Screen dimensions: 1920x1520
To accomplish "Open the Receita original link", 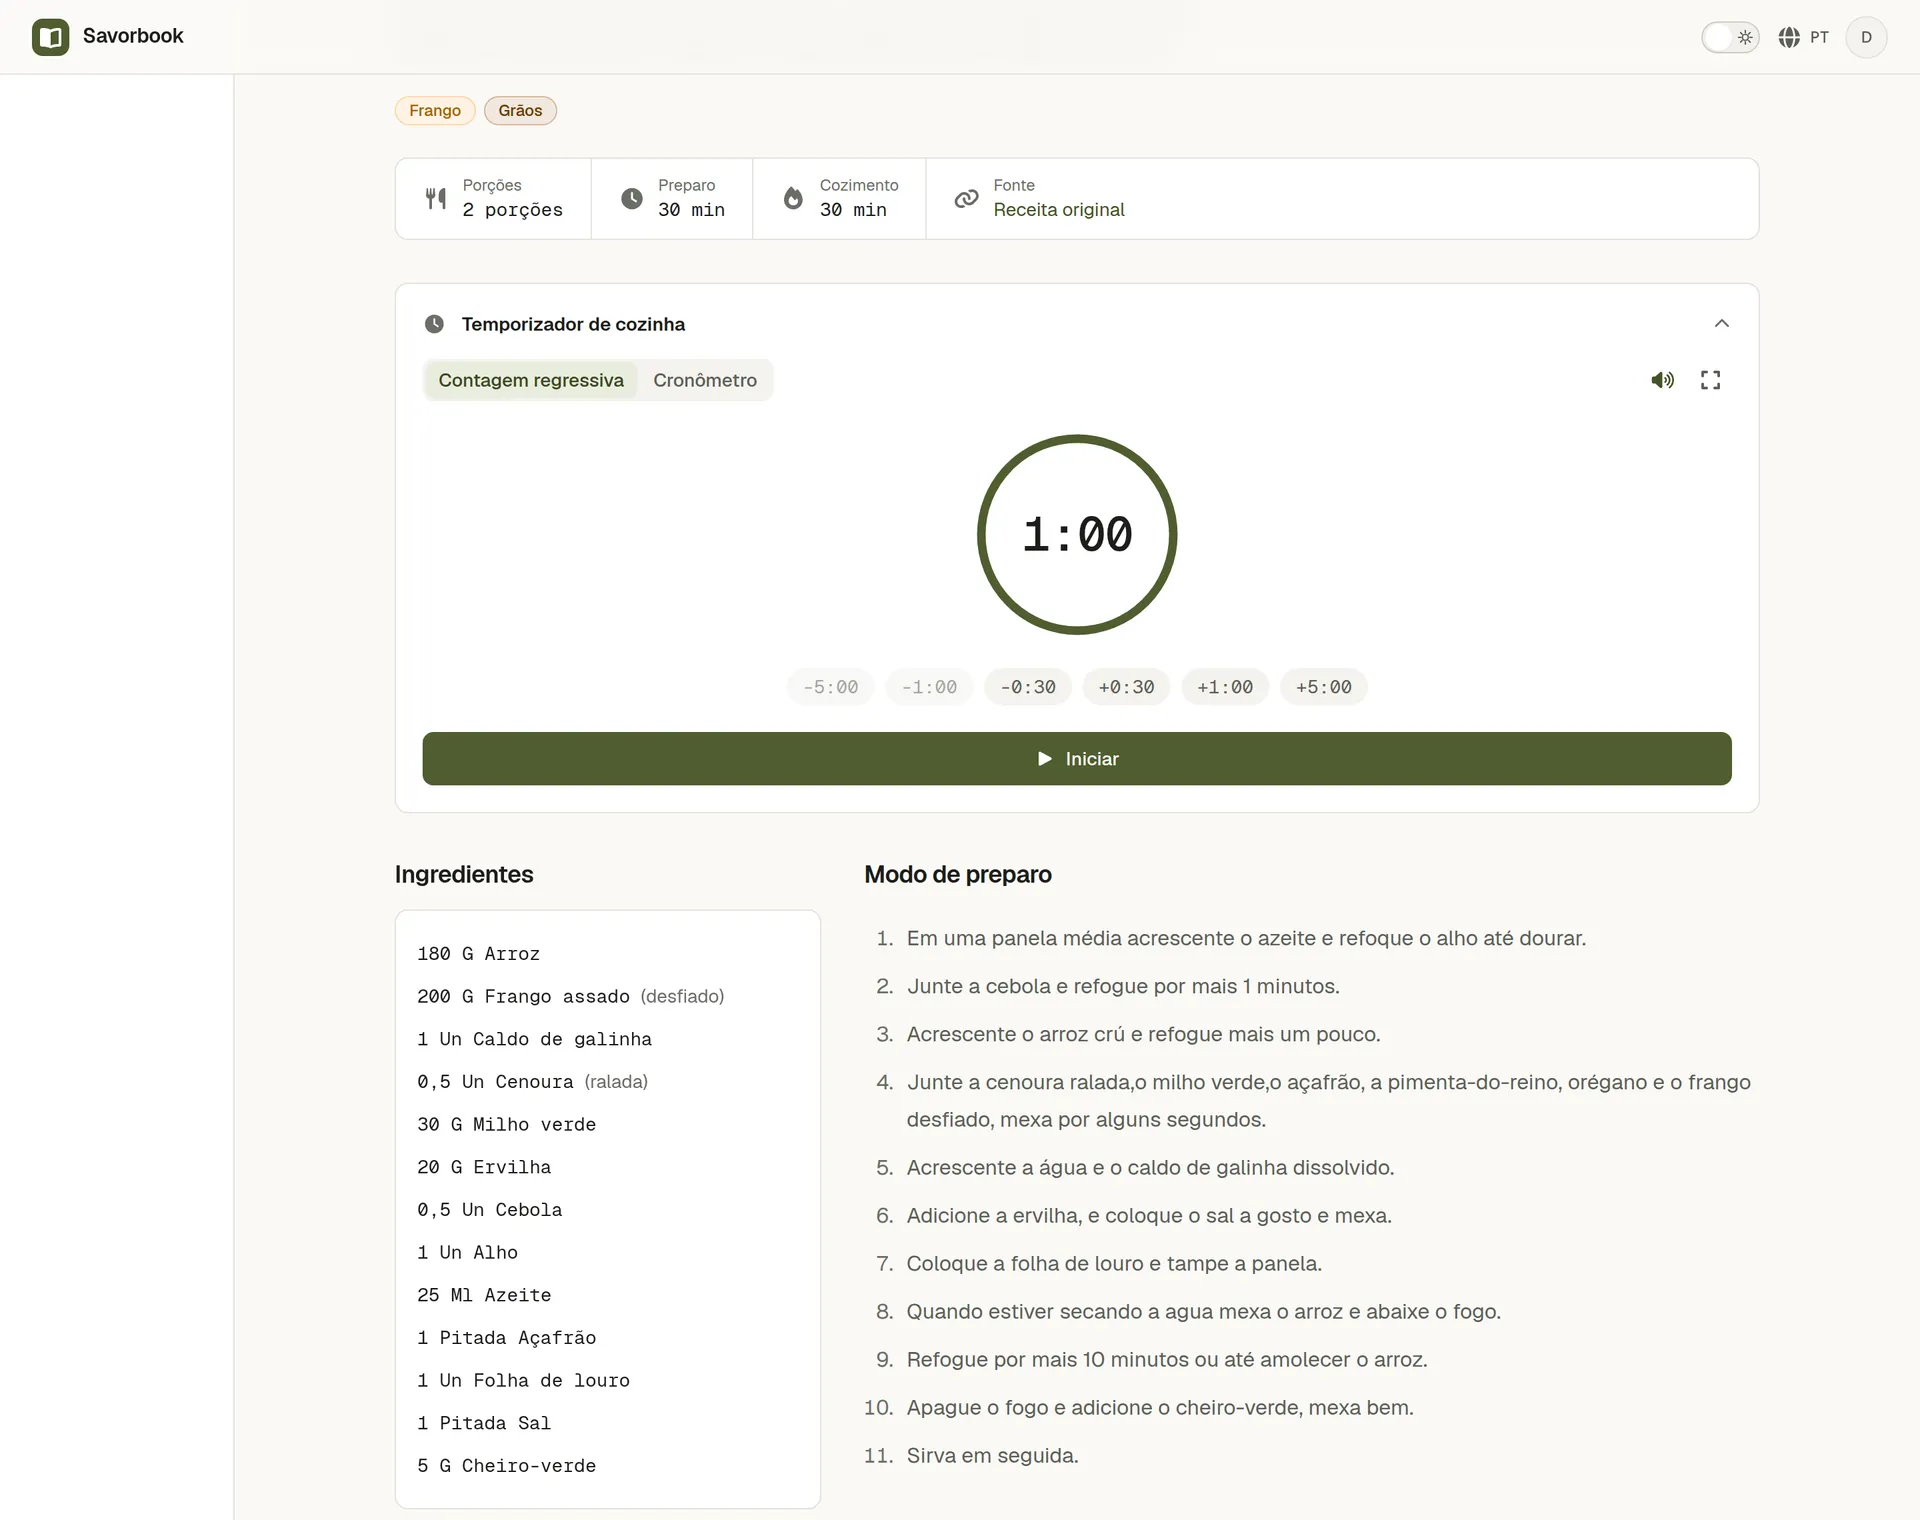I will pyautogui.click(x=1059, y=210).
